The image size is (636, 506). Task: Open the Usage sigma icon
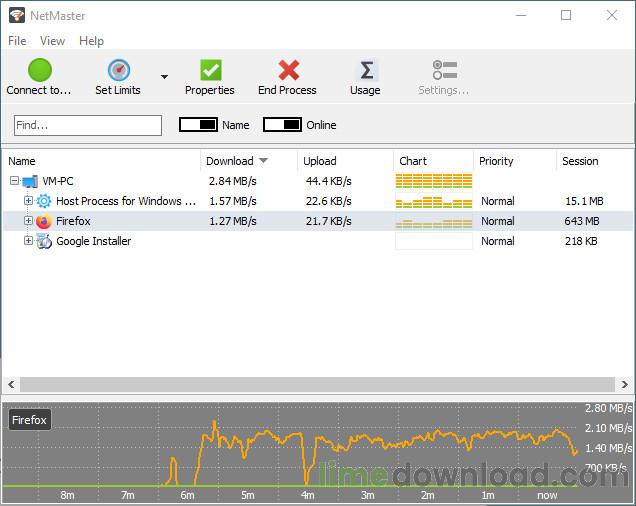[365, 71]
